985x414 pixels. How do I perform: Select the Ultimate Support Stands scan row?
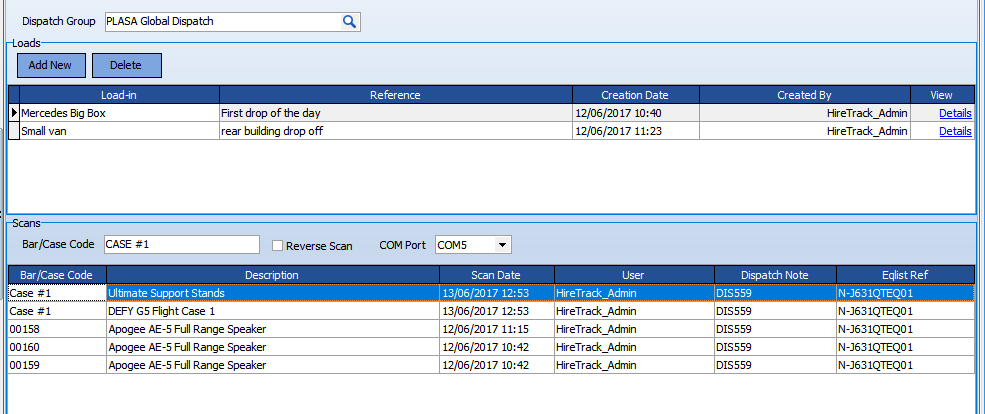tap(270, 293)
